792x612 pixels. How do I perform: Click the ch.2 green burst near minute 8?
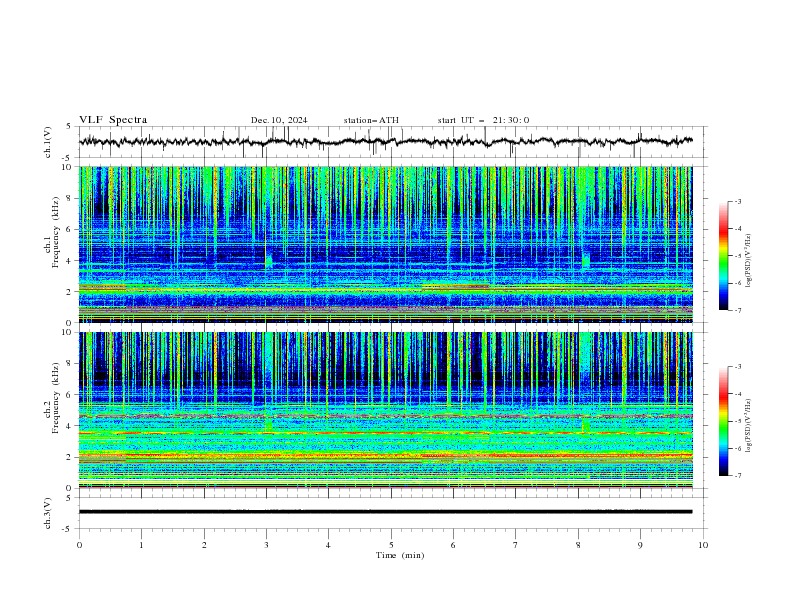pyautogui.click(x=586, y=425)
